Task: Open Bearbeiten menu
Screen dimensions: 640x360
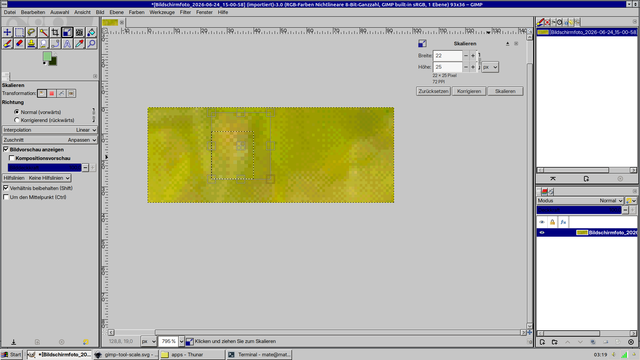Action: click(x=33, y=12)
